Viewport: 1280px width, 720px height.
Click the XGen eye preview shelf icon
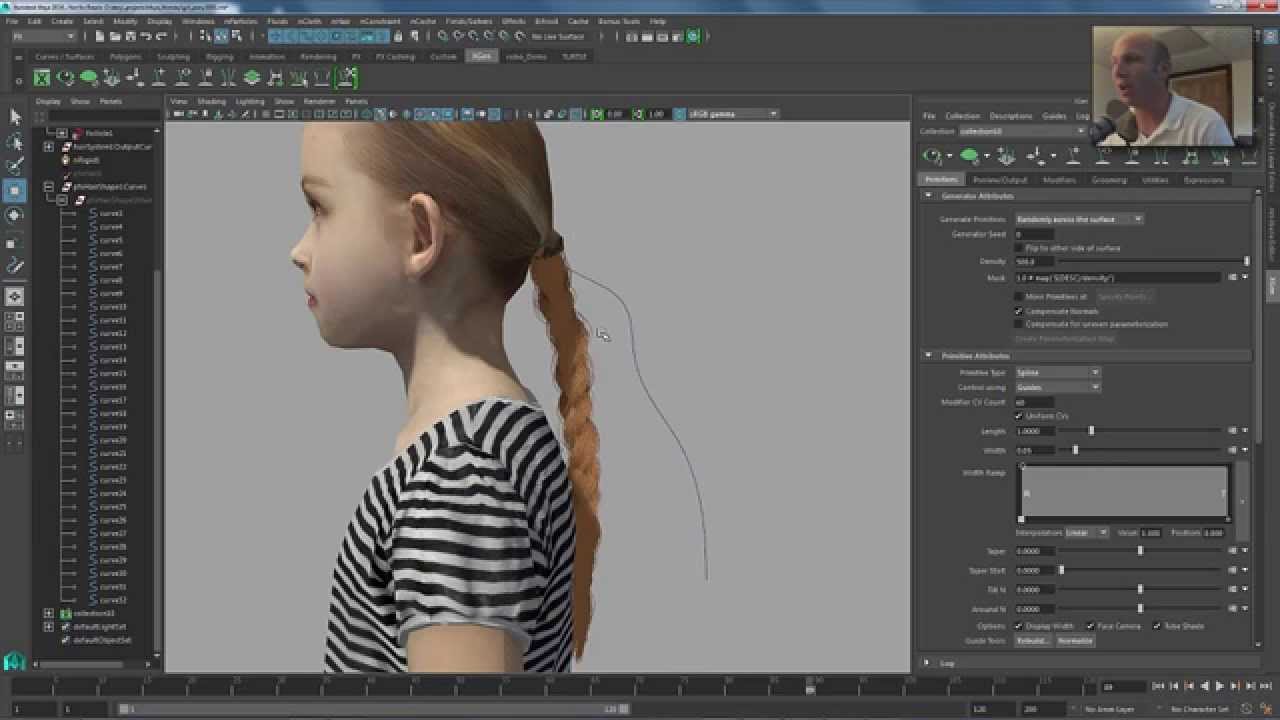click(x=66, y=77)
